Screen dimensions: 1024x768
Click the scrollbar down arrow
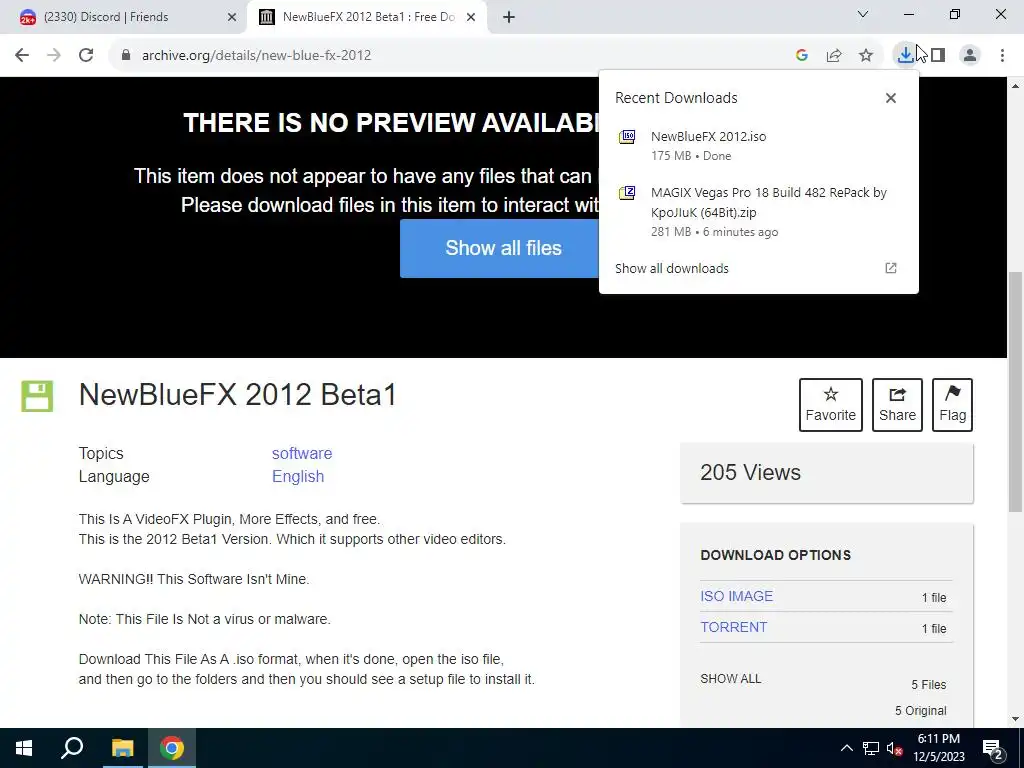click(1016, 719)
